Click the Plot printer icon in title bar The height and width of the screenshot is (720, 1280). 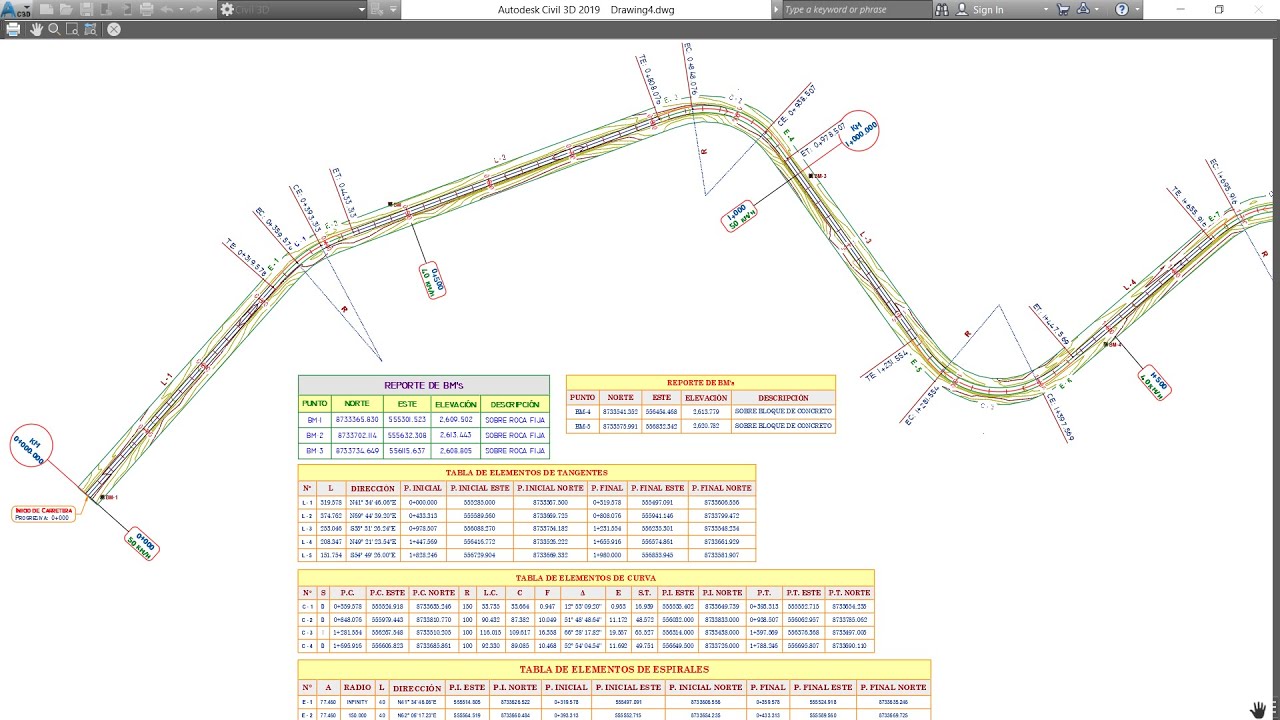[147, 9]
